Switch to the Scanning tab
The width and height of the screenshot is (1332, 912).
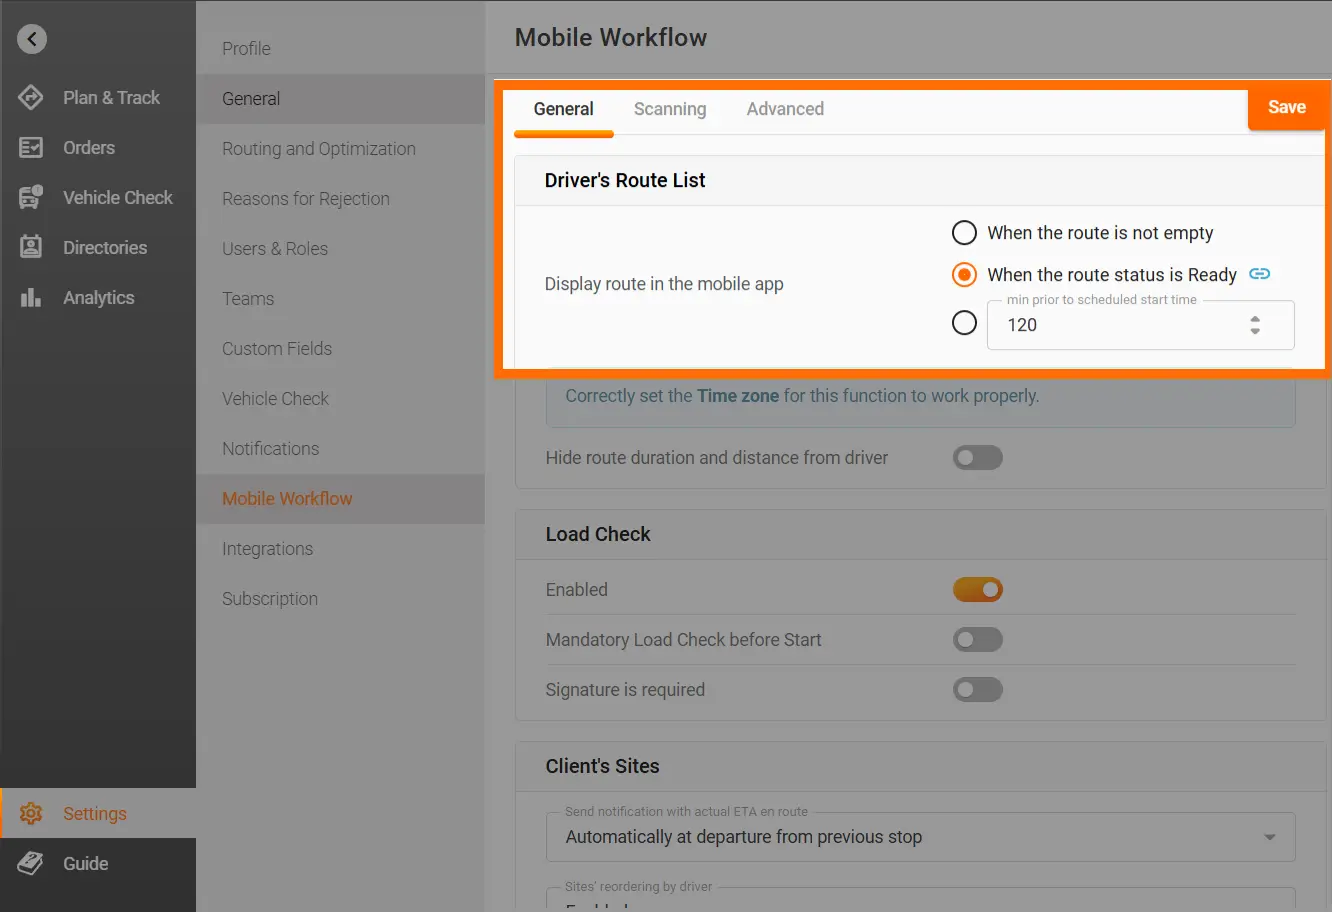[669, 109]
